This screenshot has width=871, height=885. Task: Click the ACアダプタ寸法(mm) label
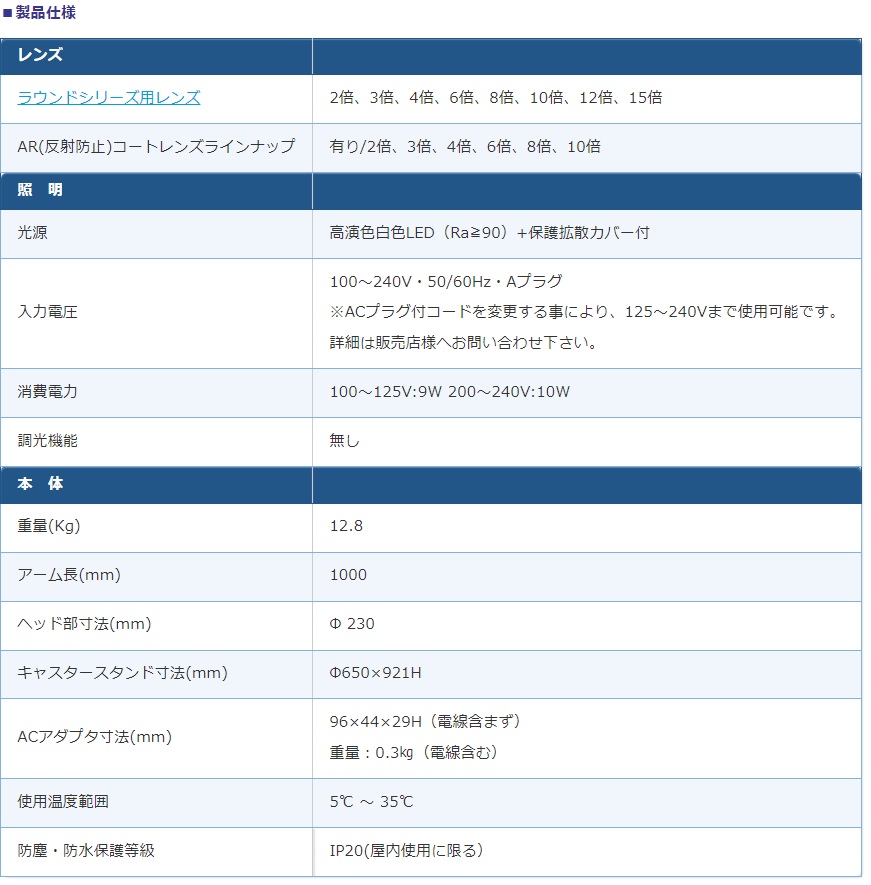coord(95,737)
